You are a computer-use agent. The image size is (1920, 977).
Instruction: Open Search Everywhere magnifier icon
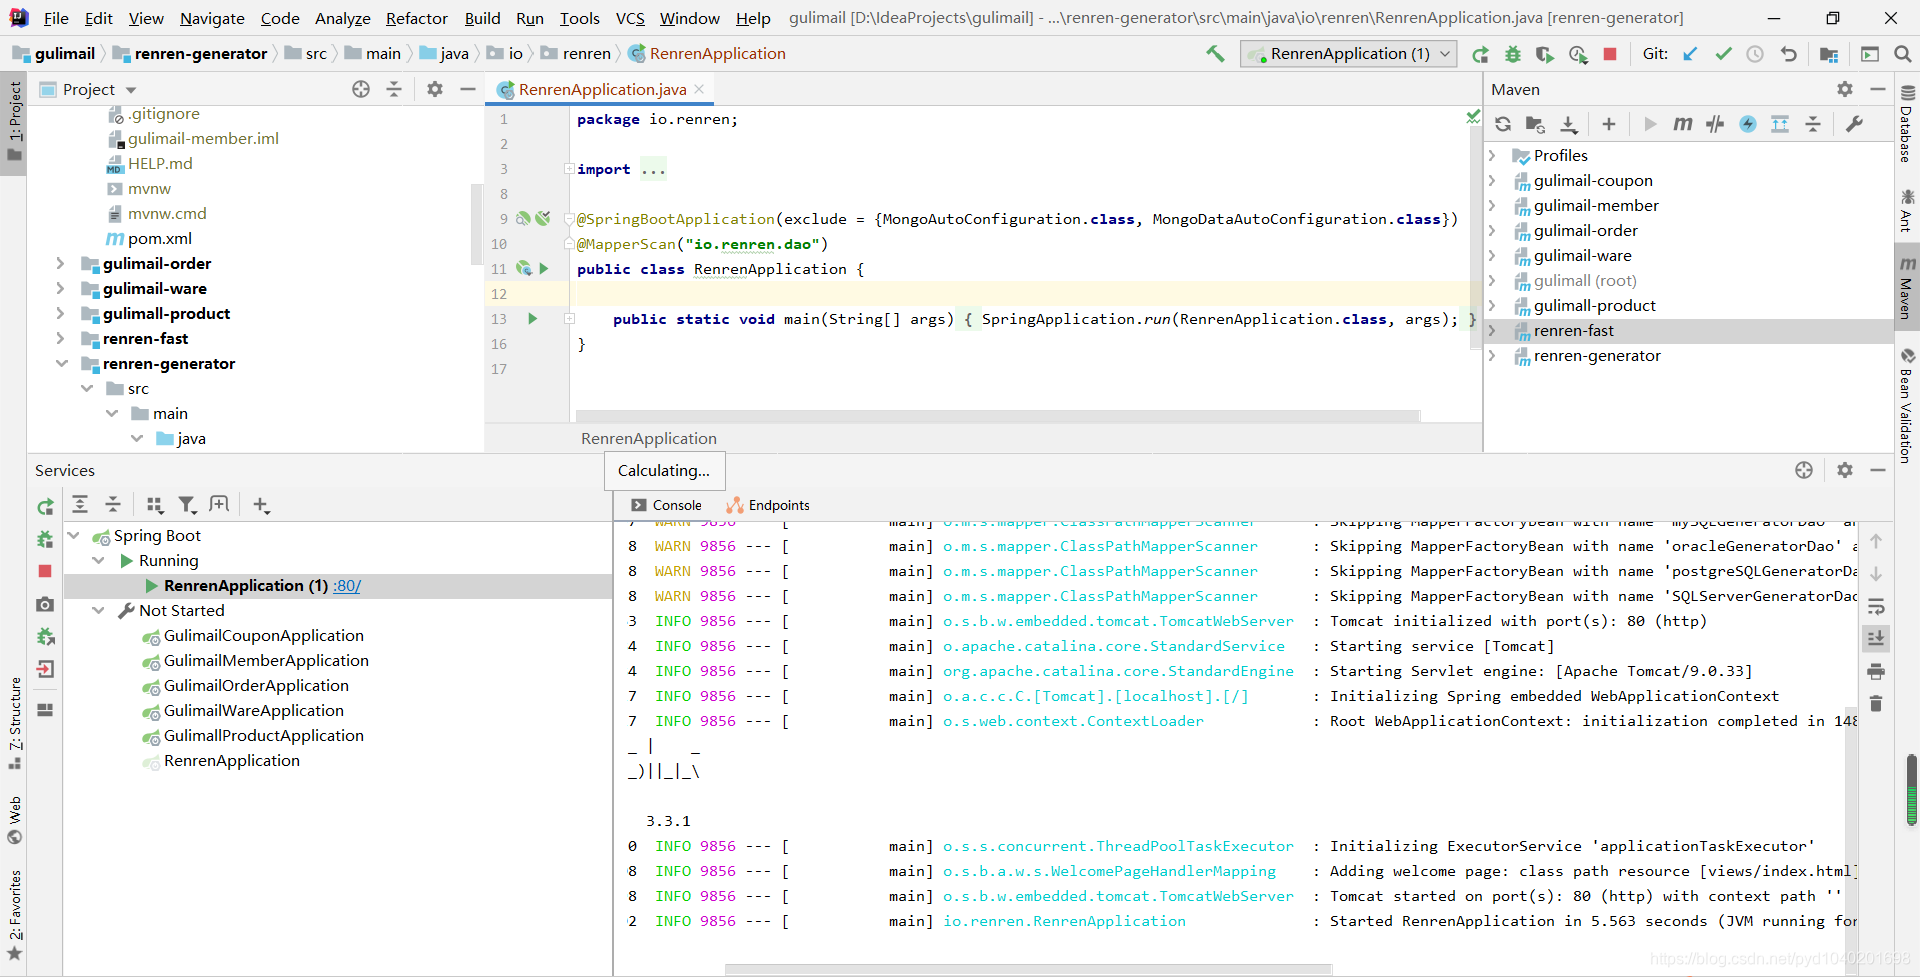click(1902, 54)
